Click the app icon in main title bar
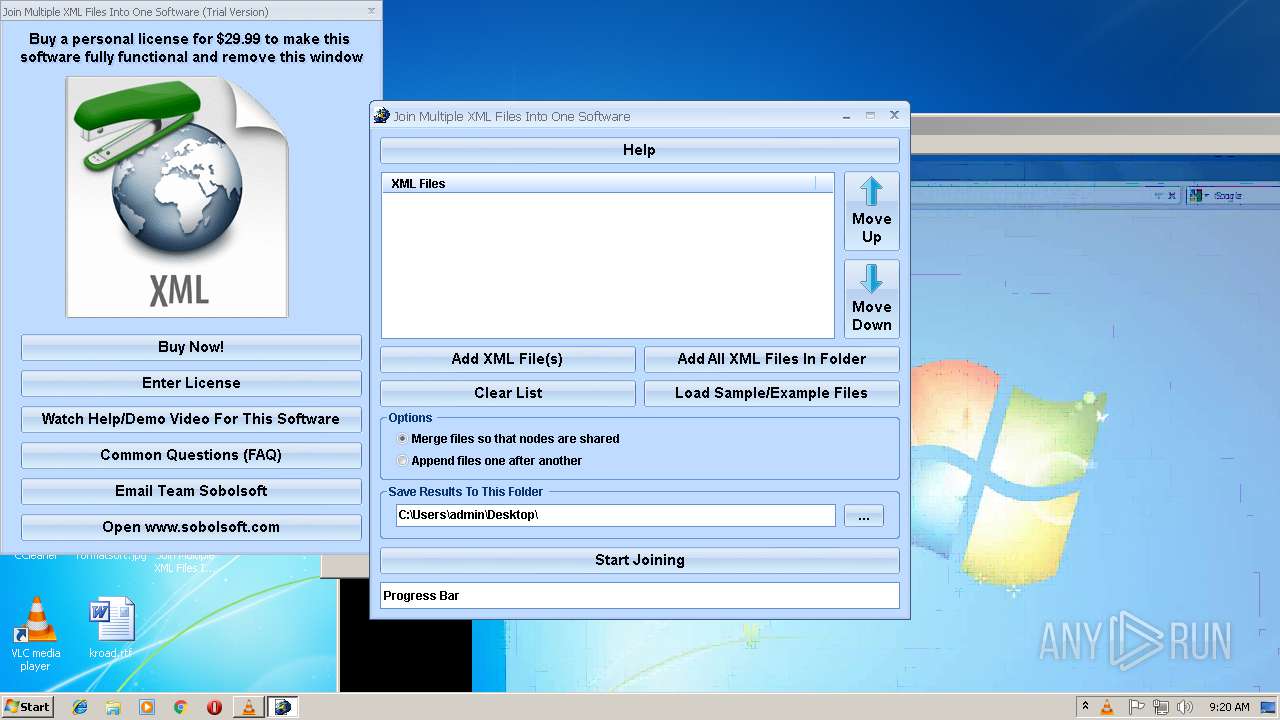Image resolution: width=1280 pixels, height=720 pixels. pyautogui.click(x=381, y=116)
